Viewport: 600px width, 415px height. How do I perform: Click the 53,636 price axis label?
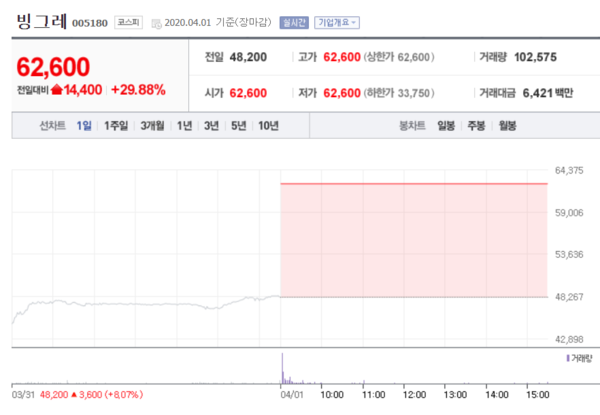pos(569,254)
